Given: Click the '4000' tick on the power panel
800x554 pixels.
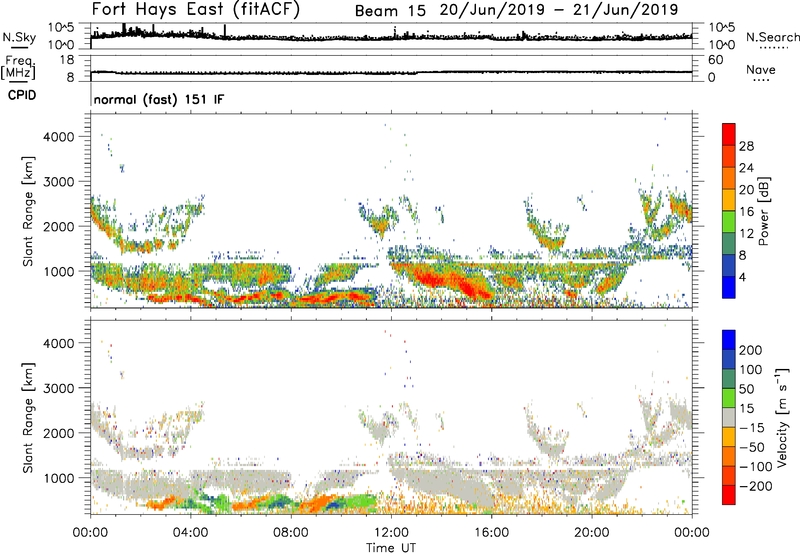Looking at the screenshot, I should click(58, 137).
